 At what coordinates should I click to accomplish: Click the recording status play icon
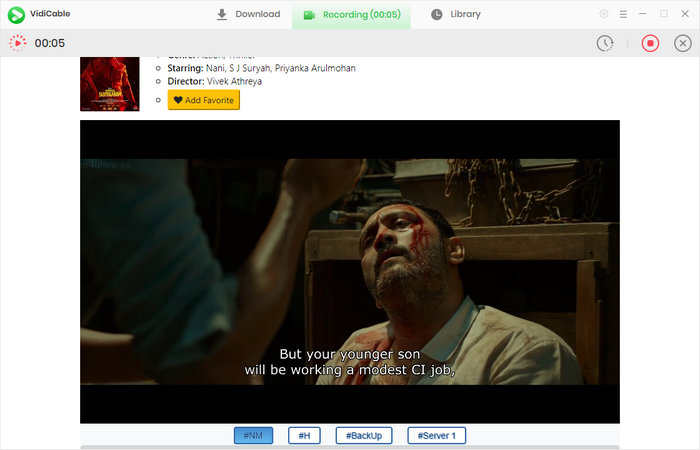pos(17,43)
